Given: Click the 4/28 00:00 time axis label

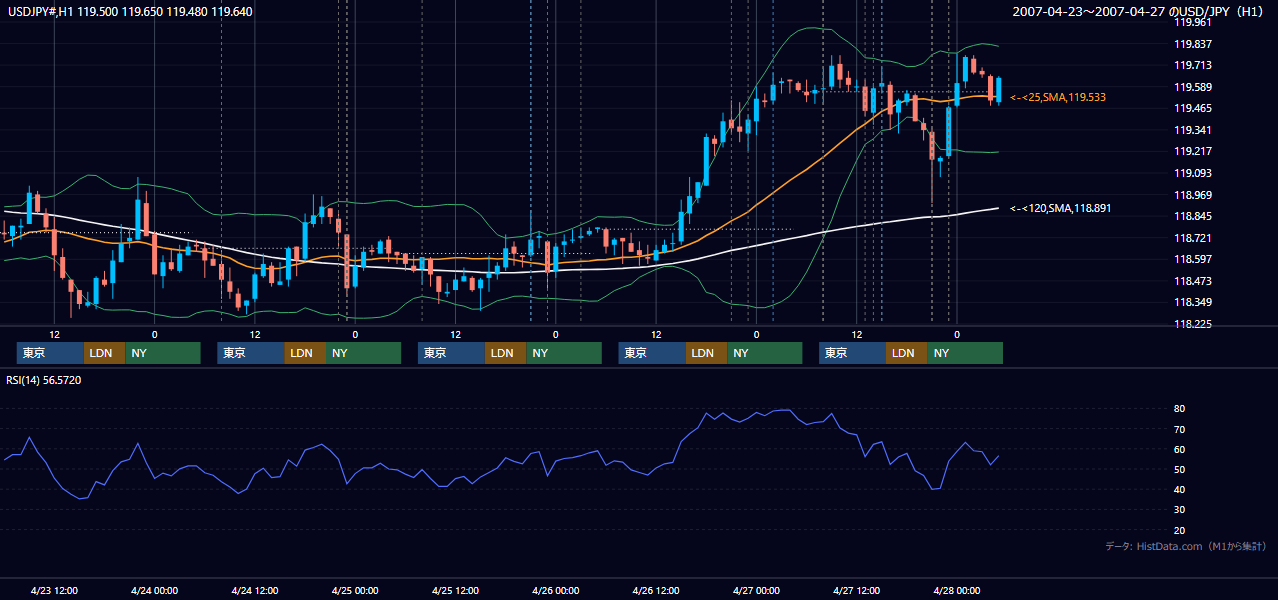Looking at the screenshot, I should click(x=957, y=590).
